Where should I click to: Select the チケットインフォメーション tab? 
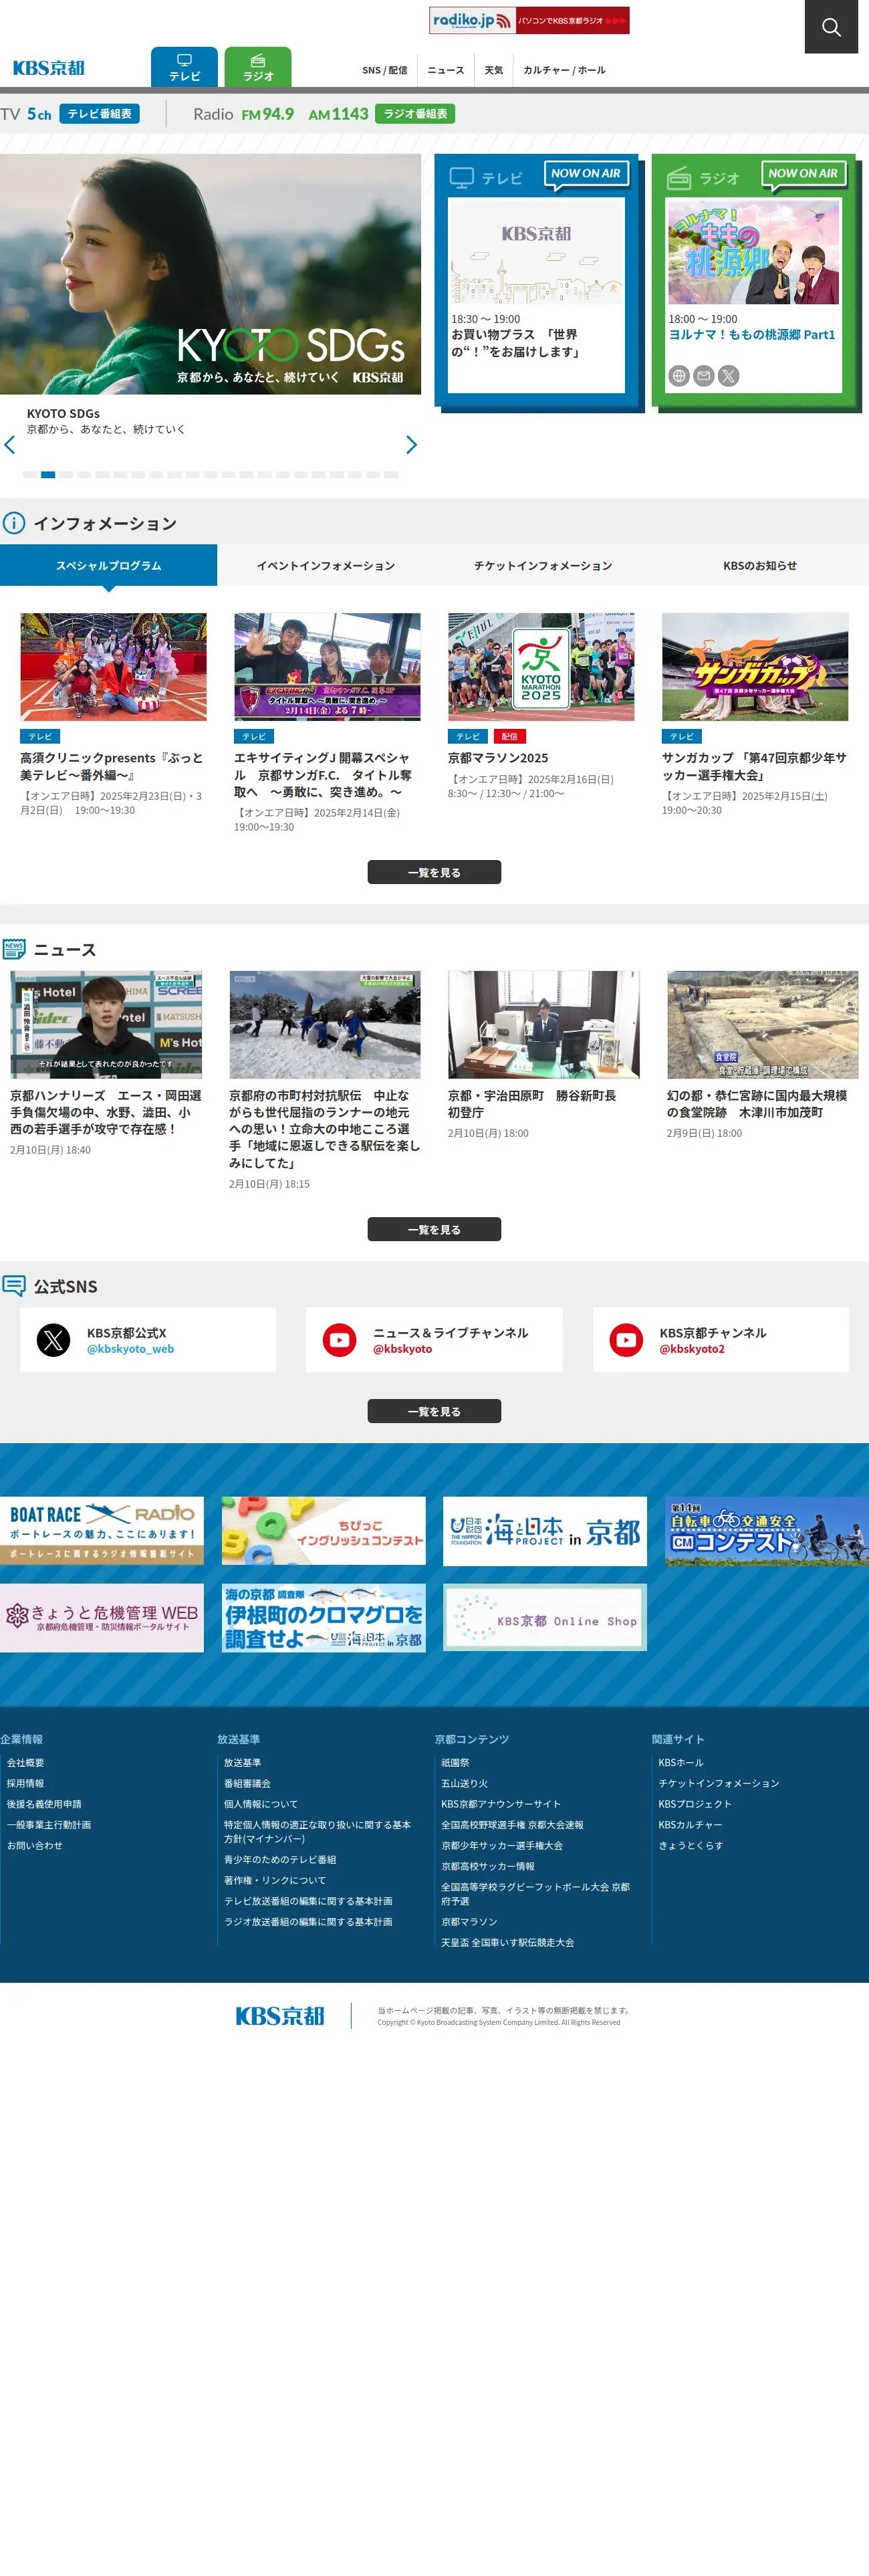(543, 566)
